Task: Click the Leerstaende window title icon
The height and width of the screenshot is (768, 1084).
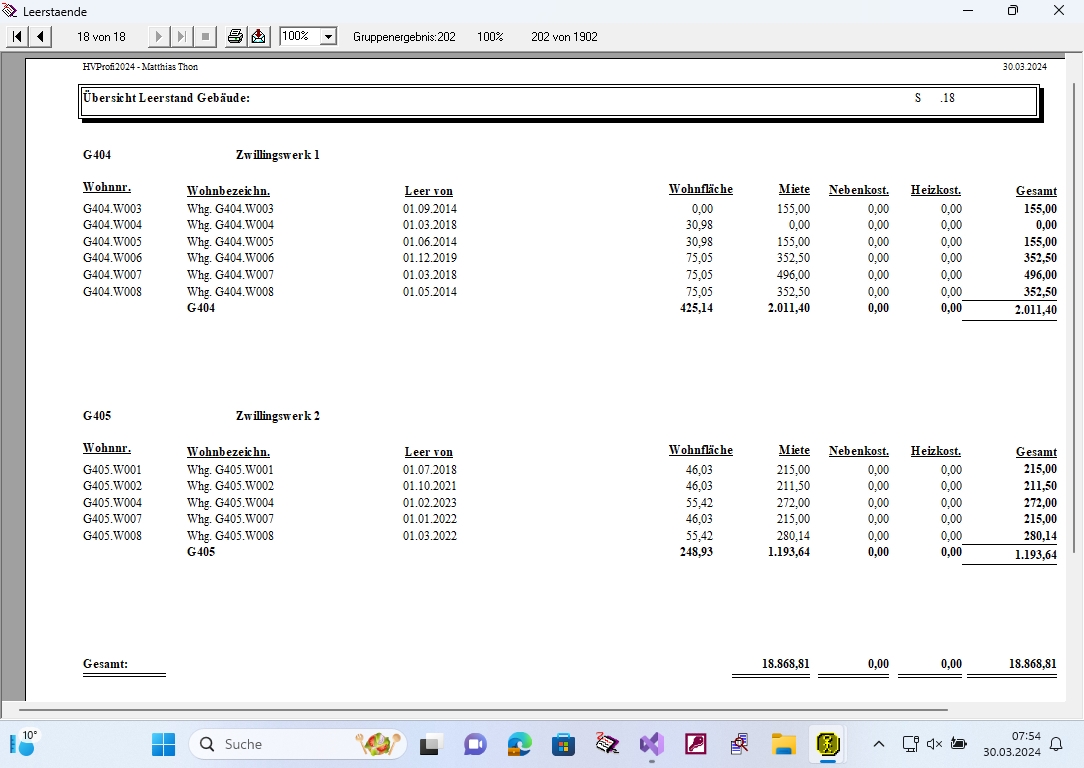Action: pyautogui.click(x=10, y=11)
